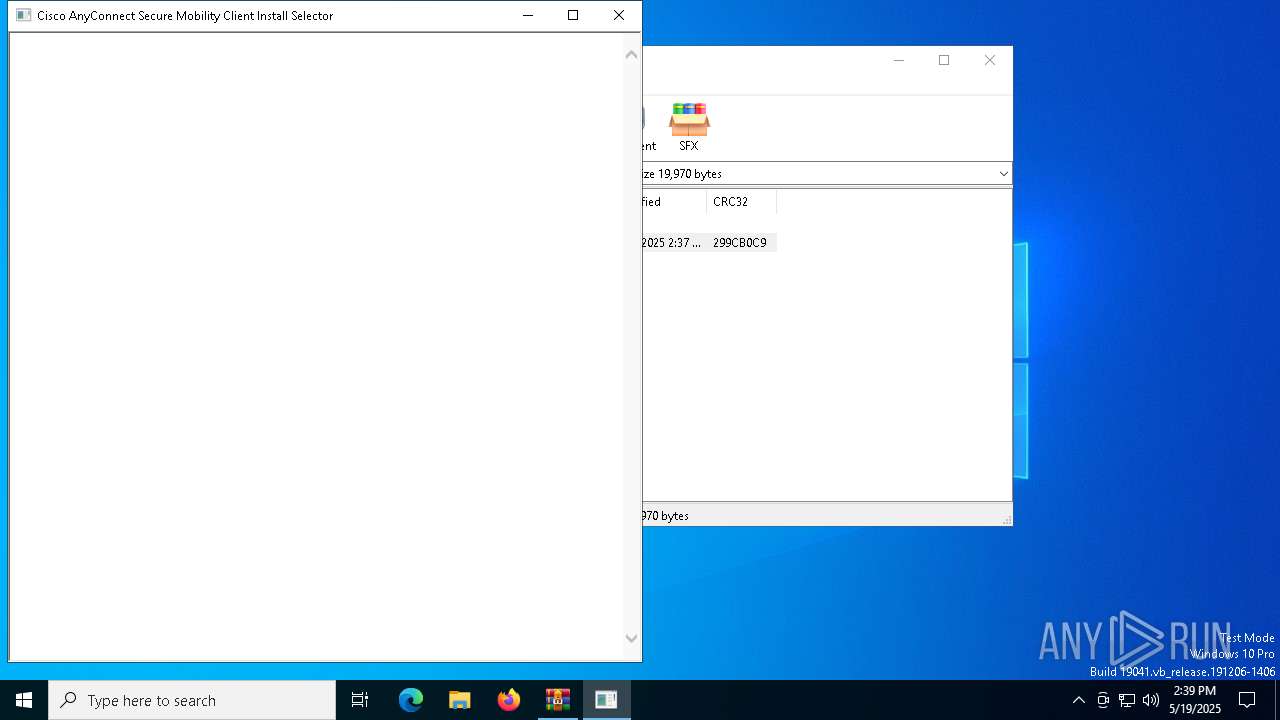The height and width of the screenshot is (720, 1280).
Task: Open the Windows Start menu
Action: [x=24, y=700]
